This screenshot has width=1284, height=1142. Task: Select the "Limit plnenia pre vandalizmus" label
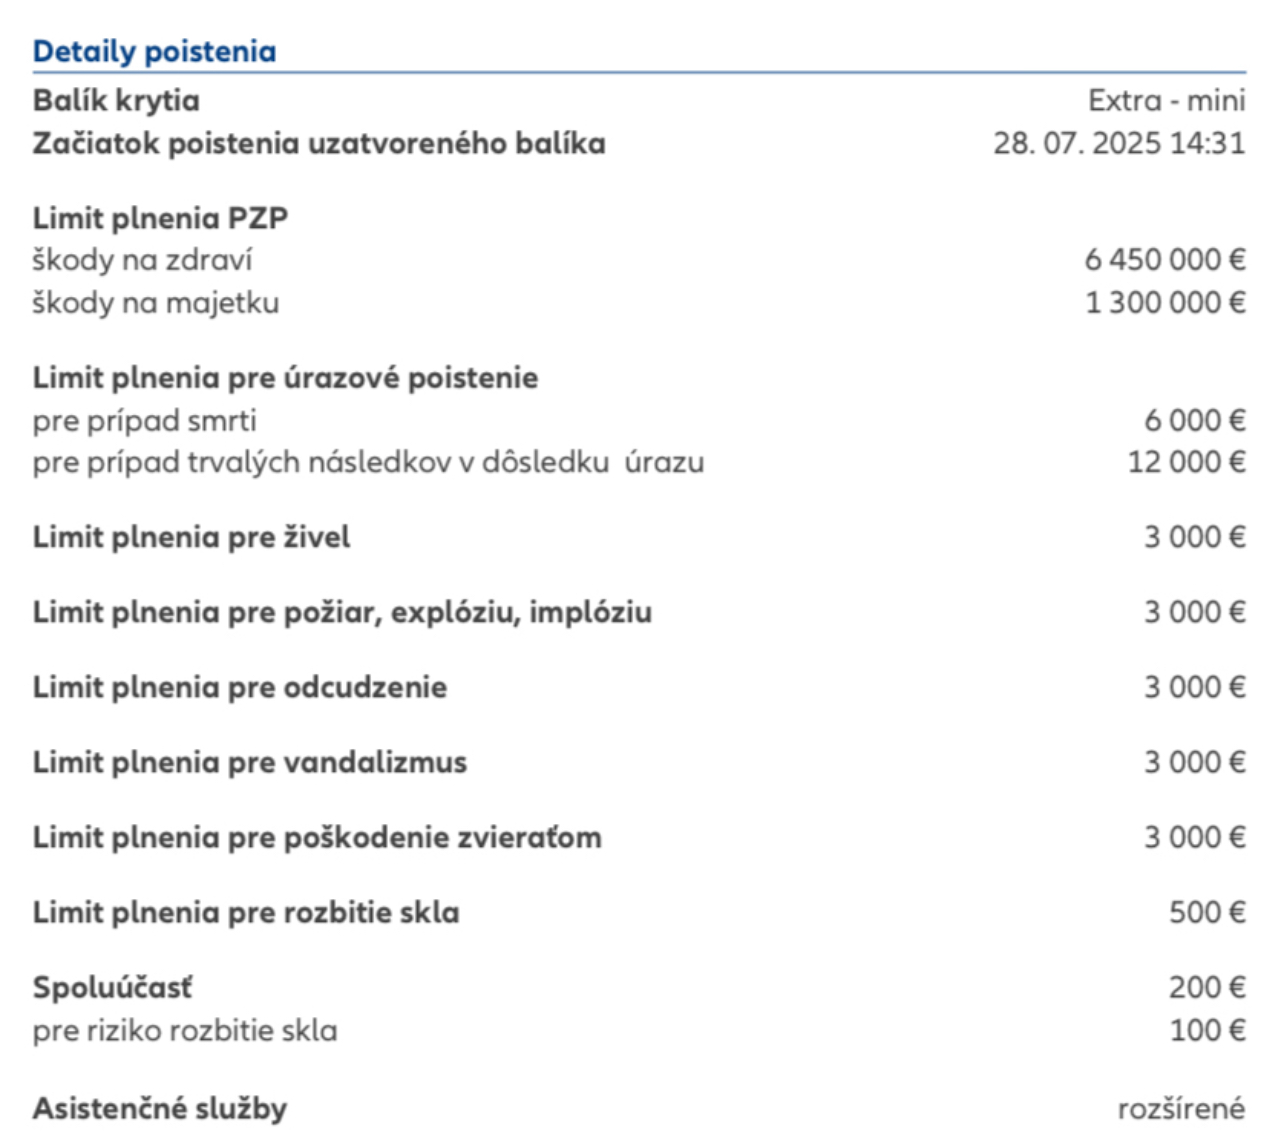click(x=249, y=762)
